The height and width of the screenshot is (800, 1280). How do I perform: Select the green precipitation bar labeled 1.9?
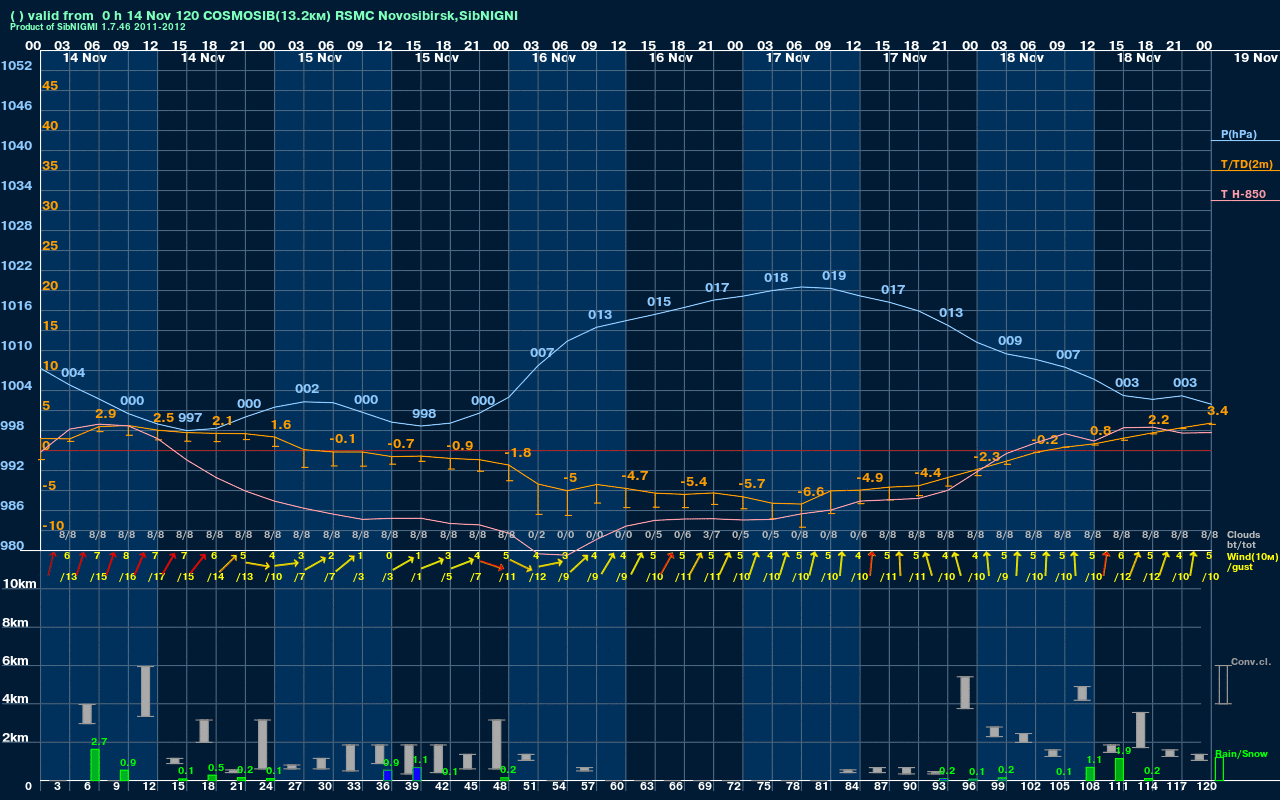coord(1119,769)
